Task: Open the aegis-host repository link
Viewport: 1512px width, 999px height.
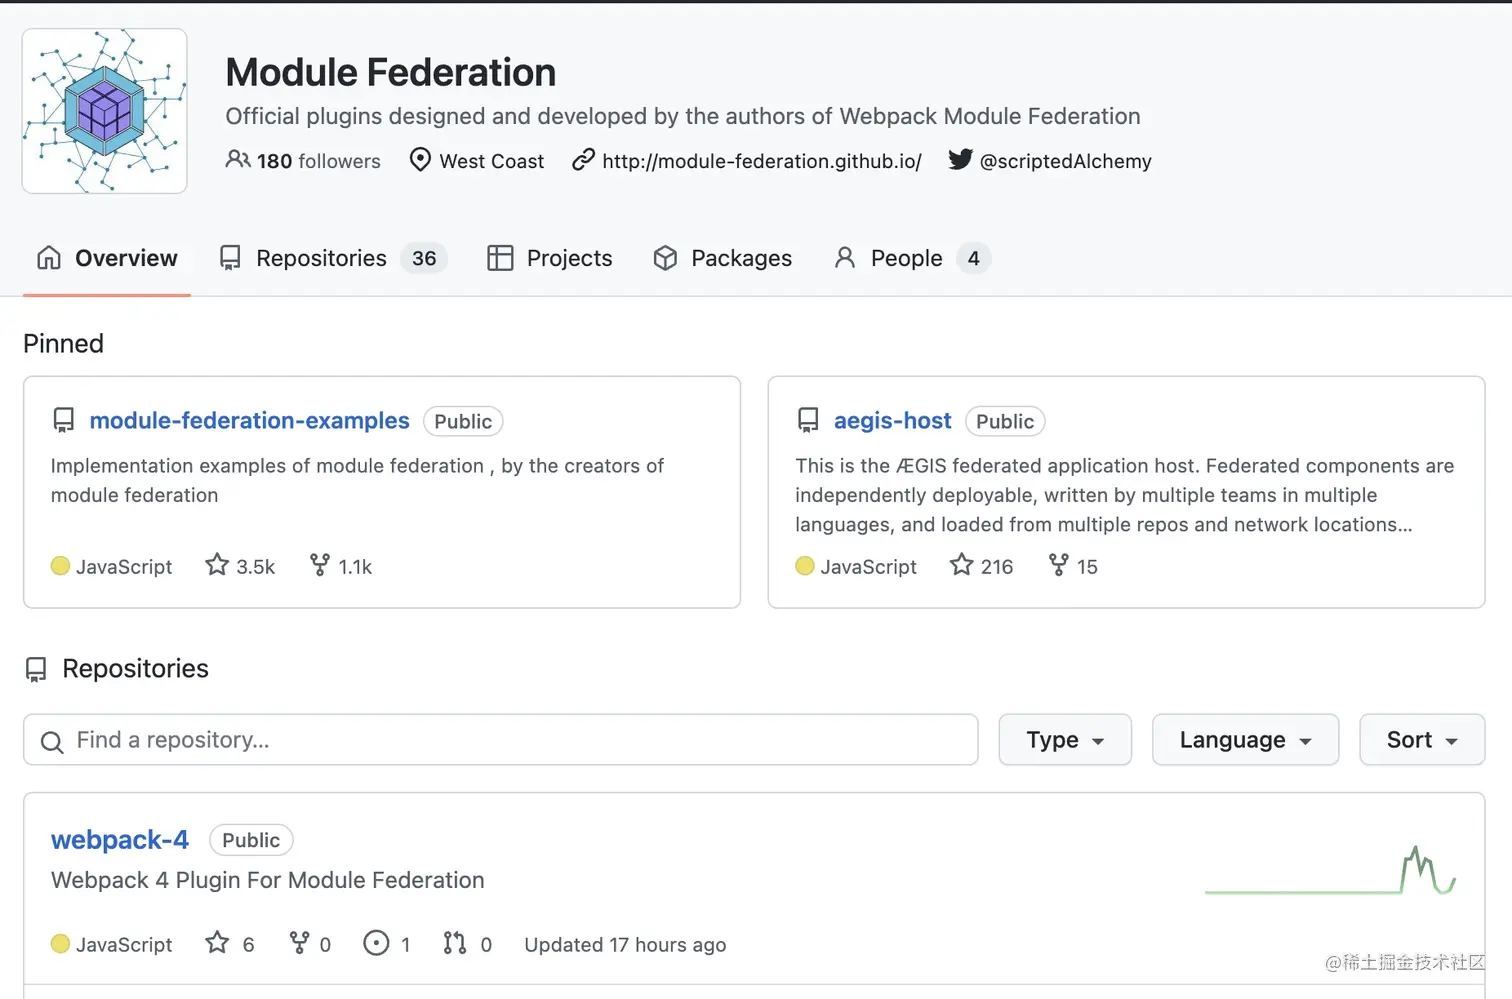Action: (892, 421)
